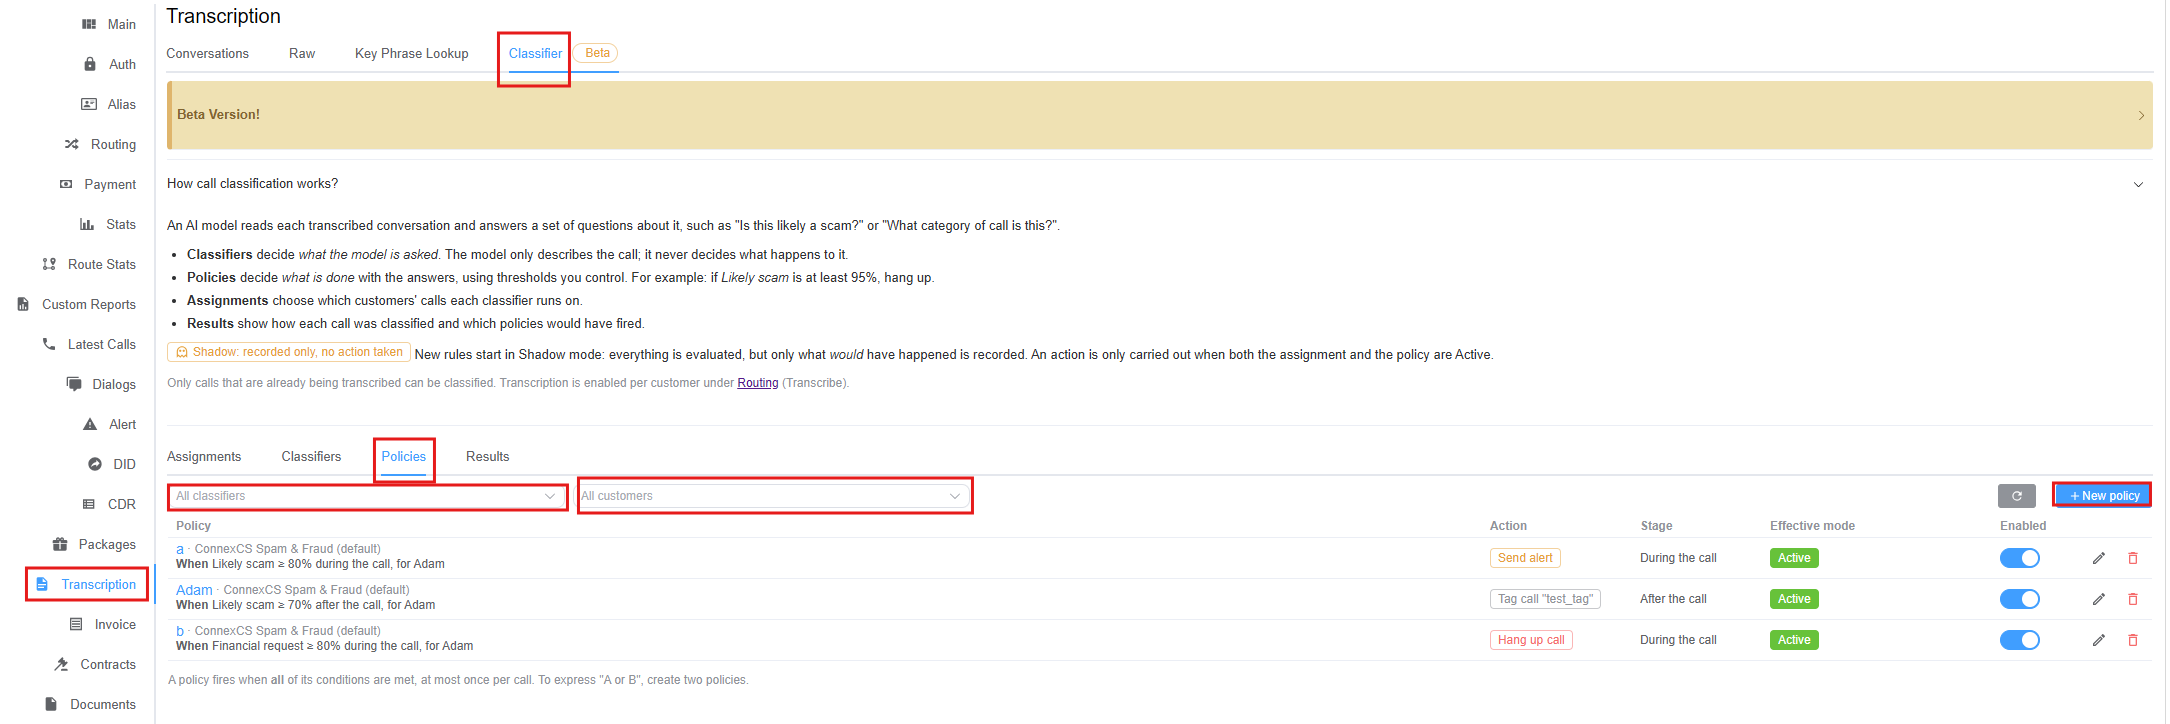This screenshot has width=2170, height=724.
Task: Switch to the Conversations tab
Action: (207, 53)
